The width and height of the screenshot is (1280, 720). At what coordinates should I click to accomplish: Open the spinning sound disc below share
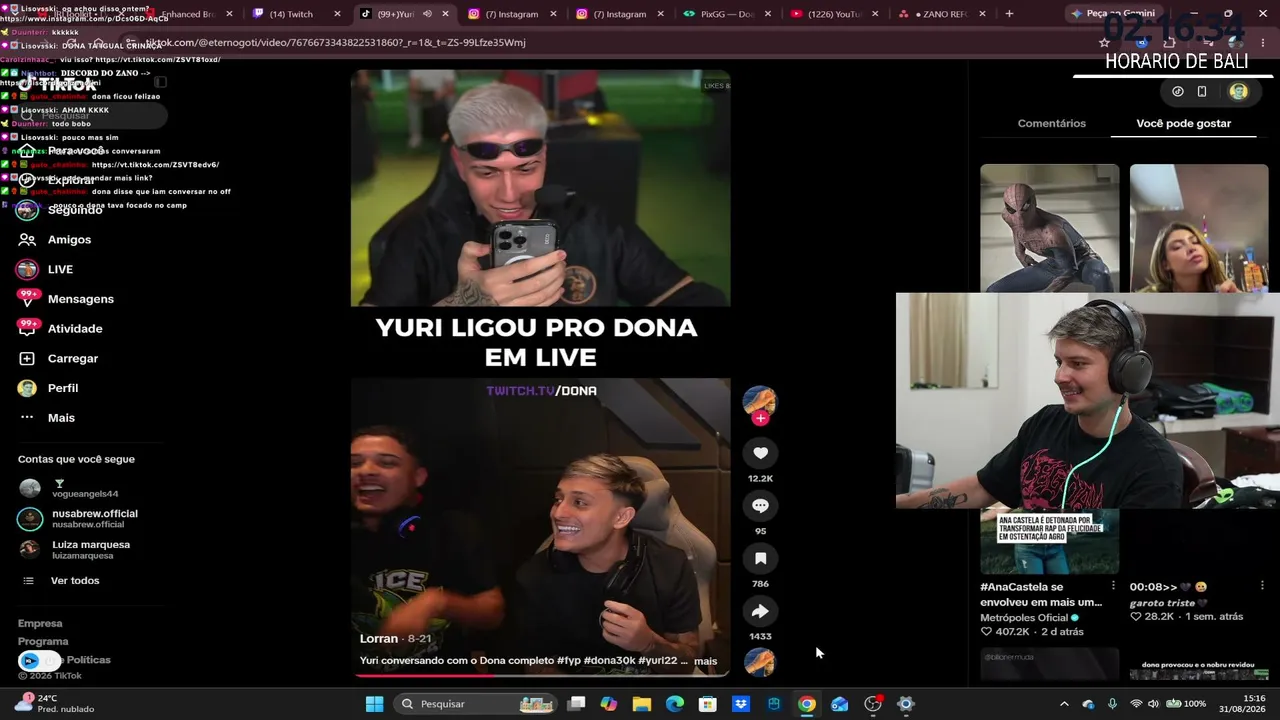[760, 662]
